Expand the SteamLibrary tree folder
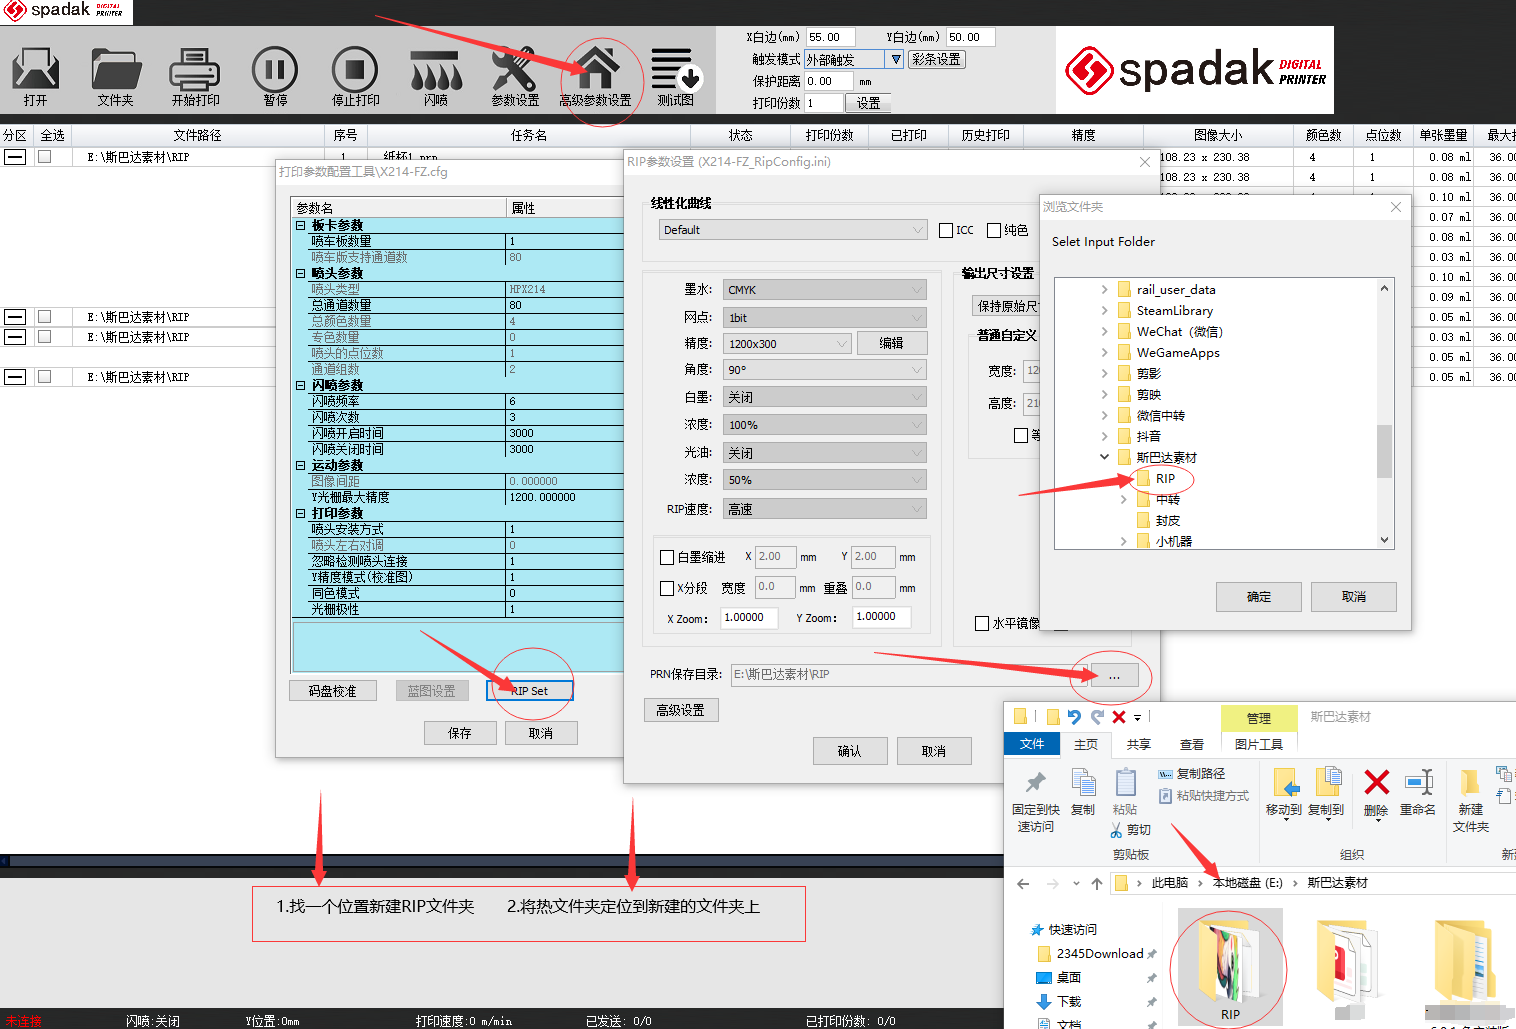The image size is (1516, 1029). (x=1104, y=310)
